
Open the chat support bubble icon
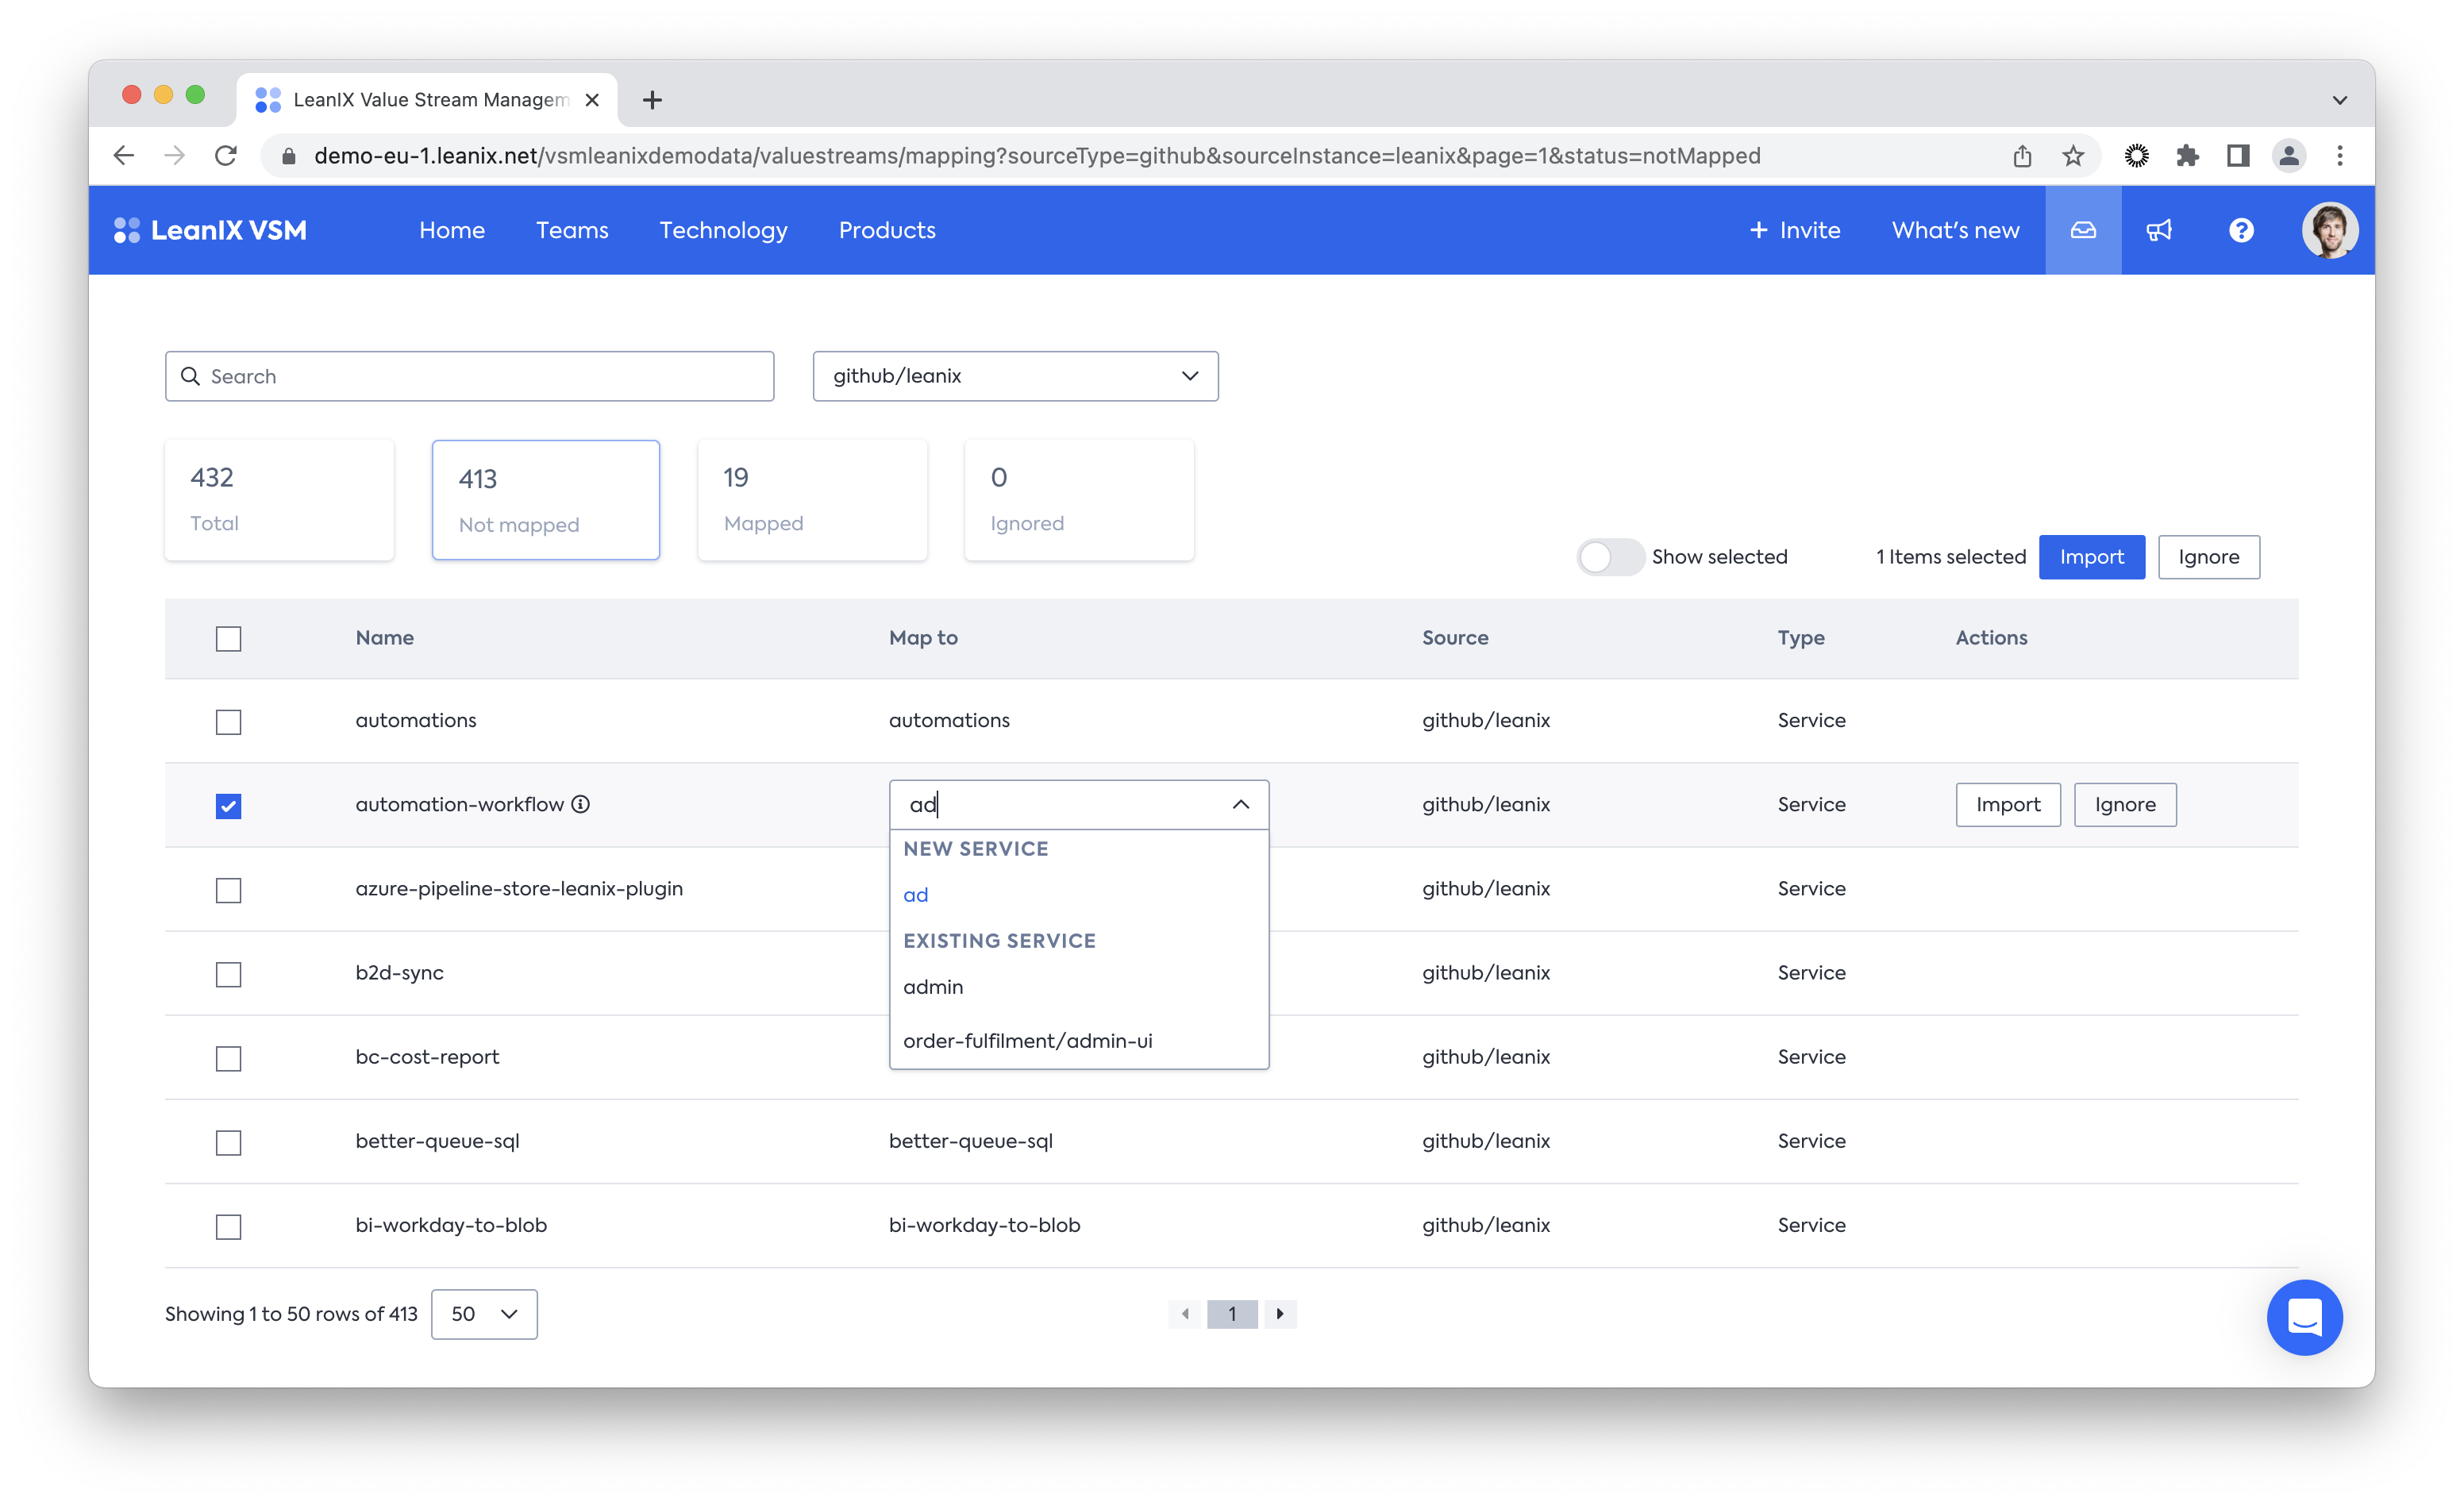[2304, 1317]
